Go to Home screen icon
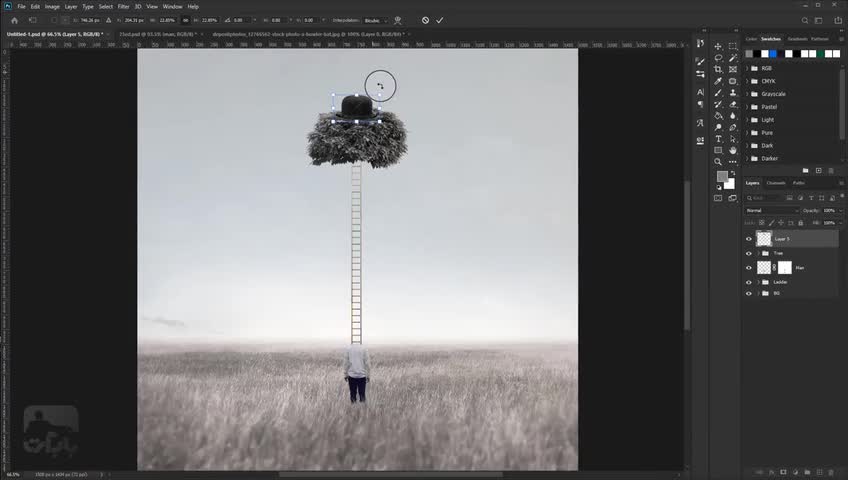 click(15, 21)
